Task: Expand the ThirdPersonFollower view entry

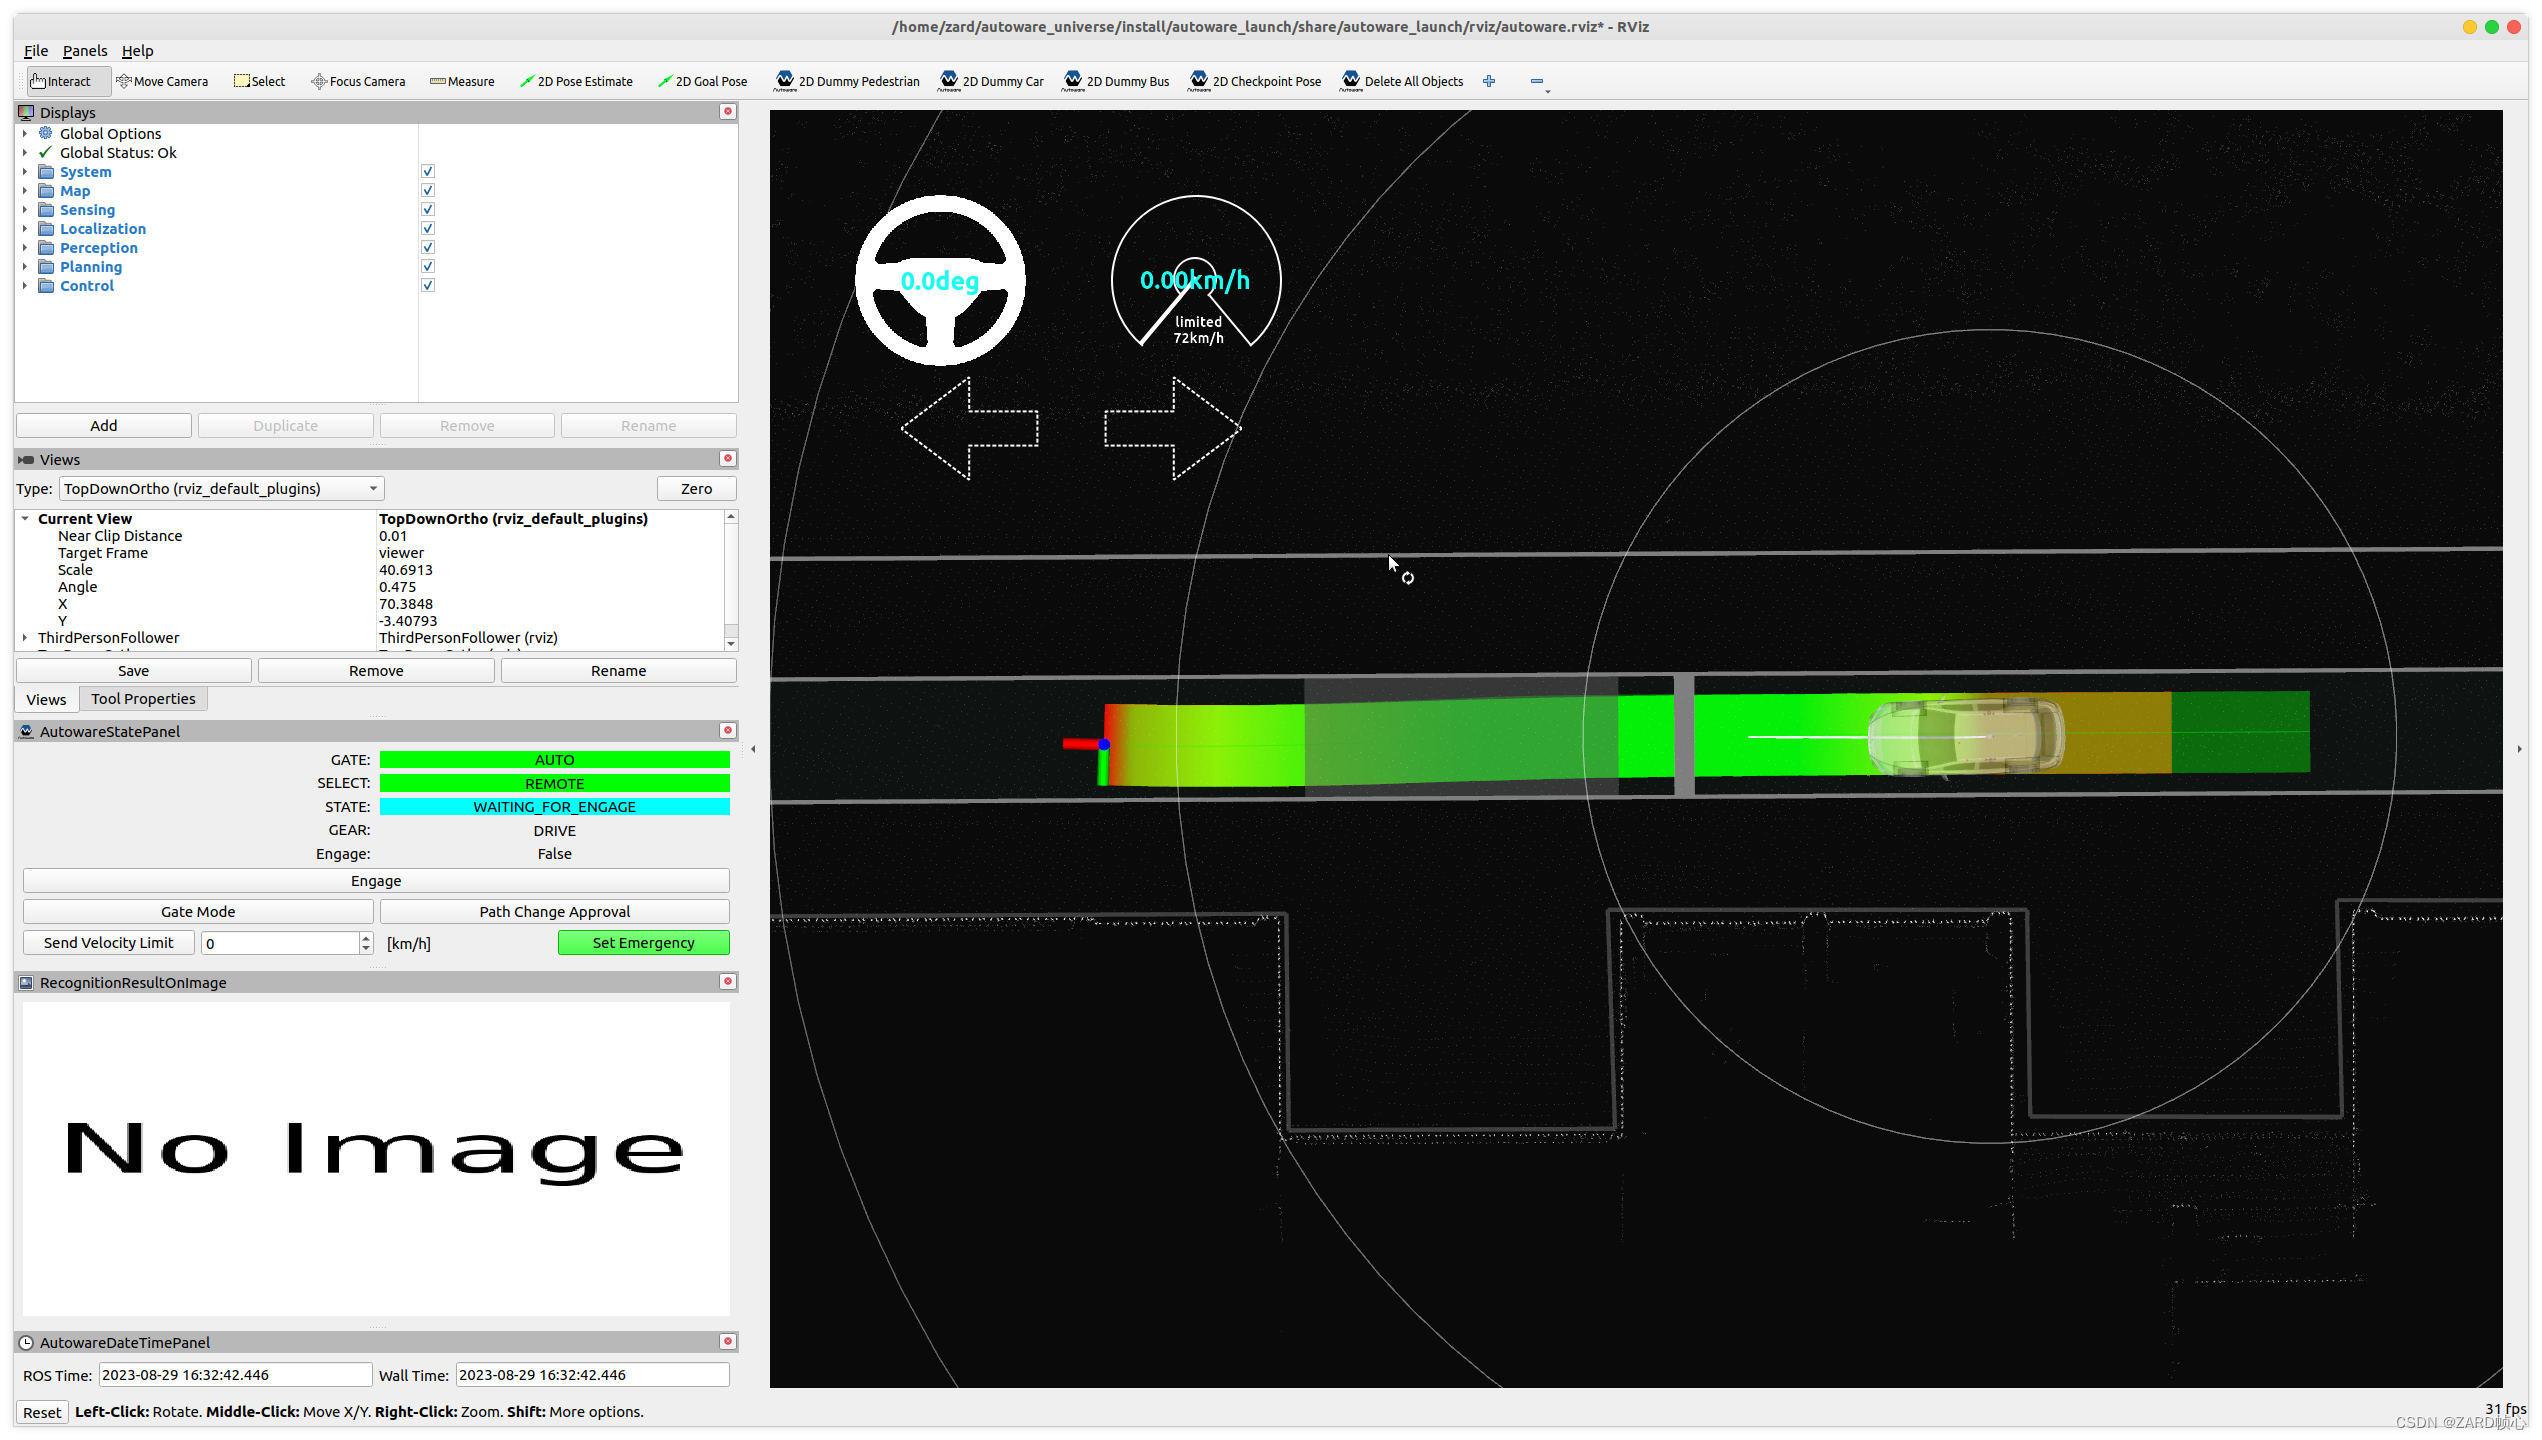Action: pos(25,637)
